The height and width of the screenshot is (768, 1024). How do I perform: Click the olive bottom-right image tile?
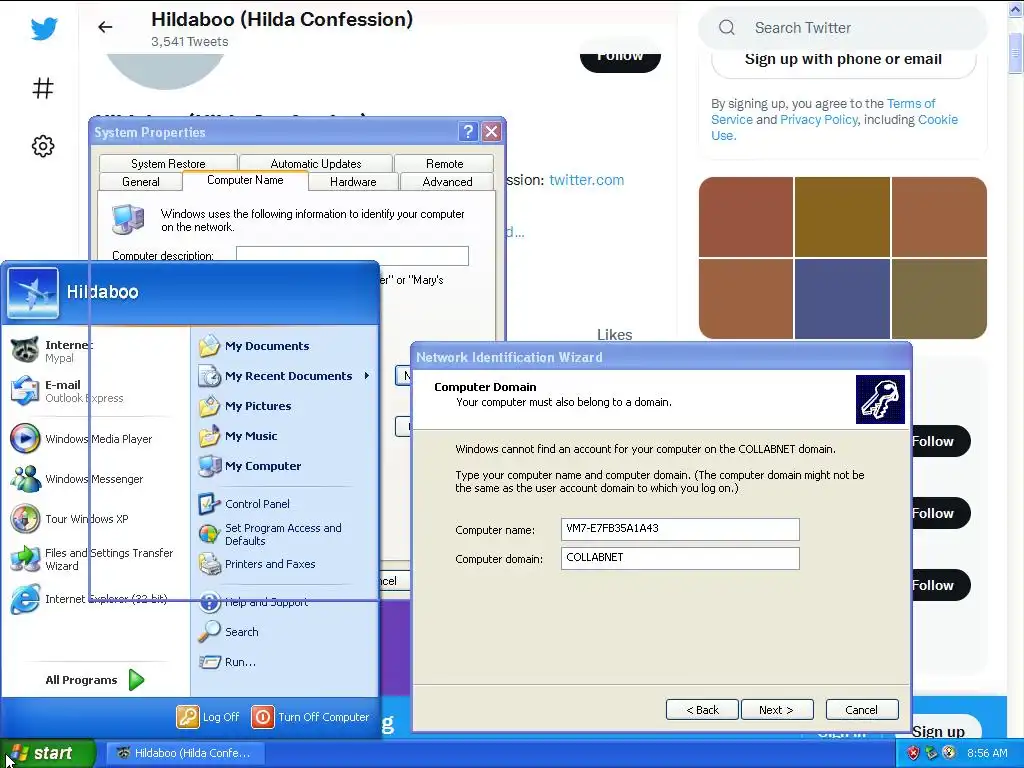tap(939, 298)
